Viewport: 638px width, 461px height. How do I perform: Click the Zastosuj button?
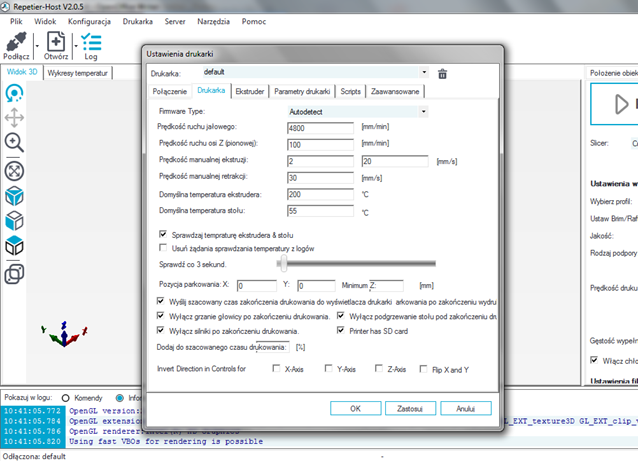coord(410,409)
